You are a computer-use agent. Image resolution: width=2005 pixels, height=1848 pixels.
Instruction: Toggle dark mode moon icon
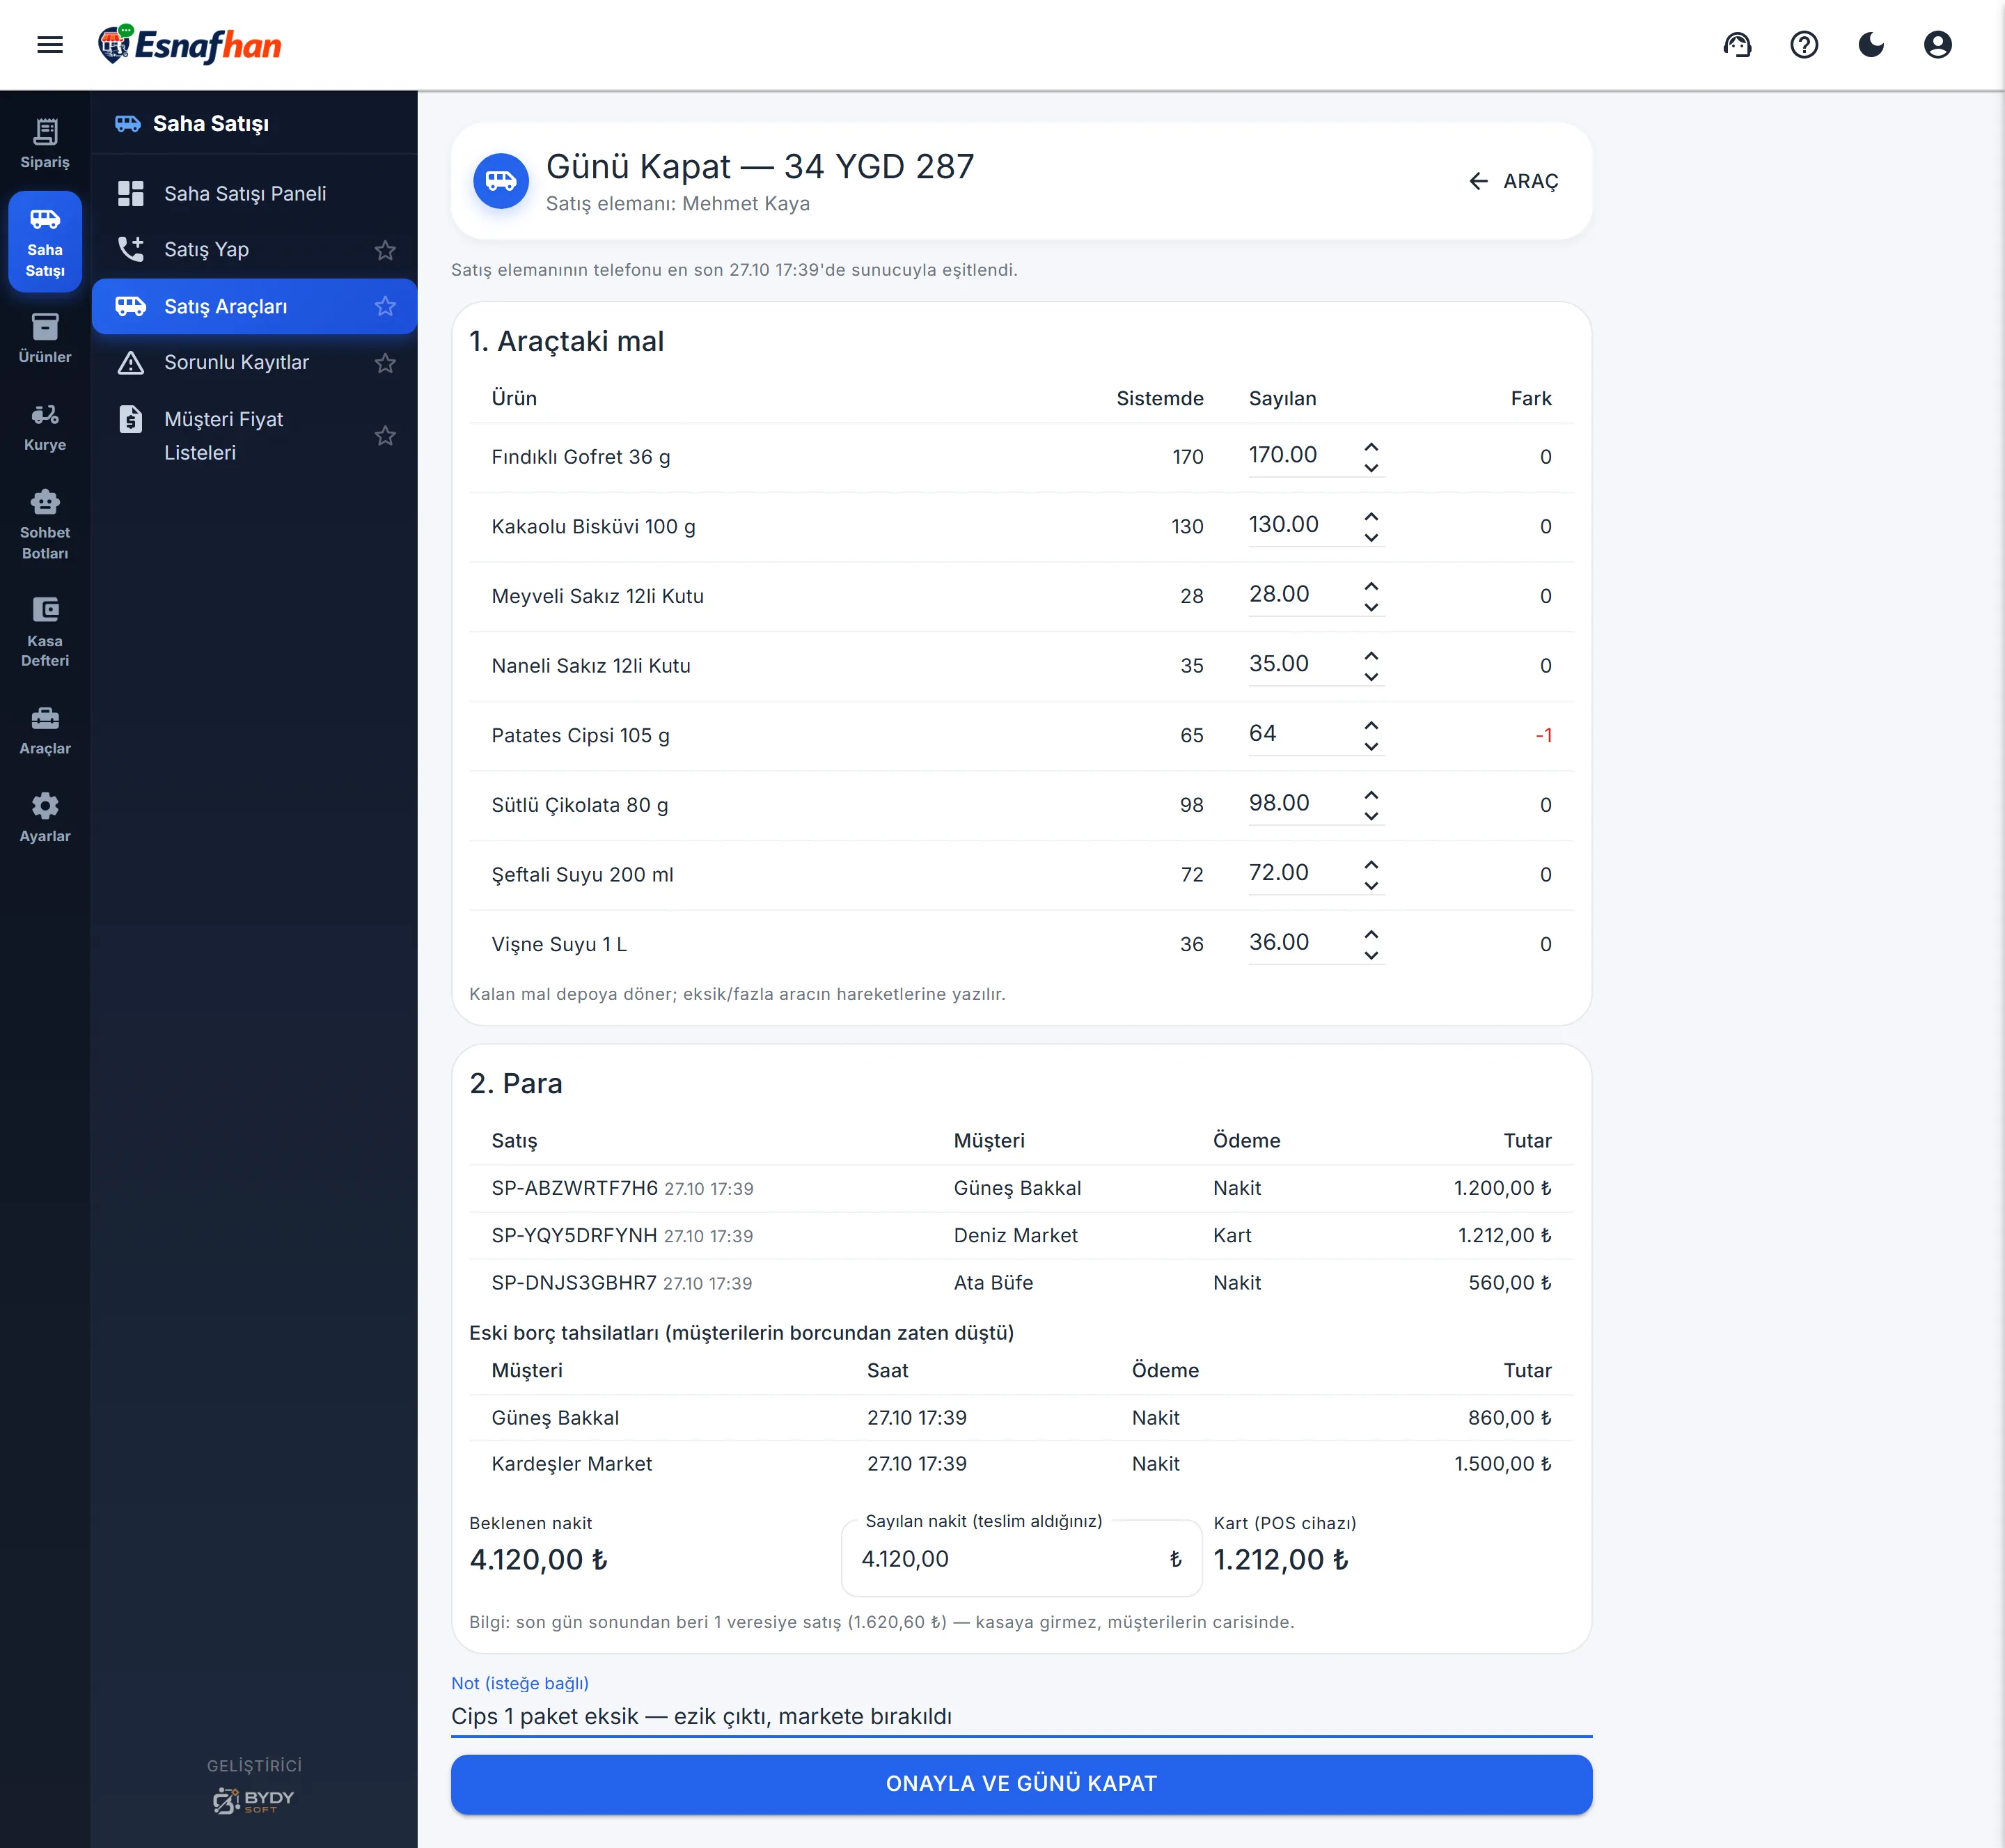click(x=1871, y=45)
